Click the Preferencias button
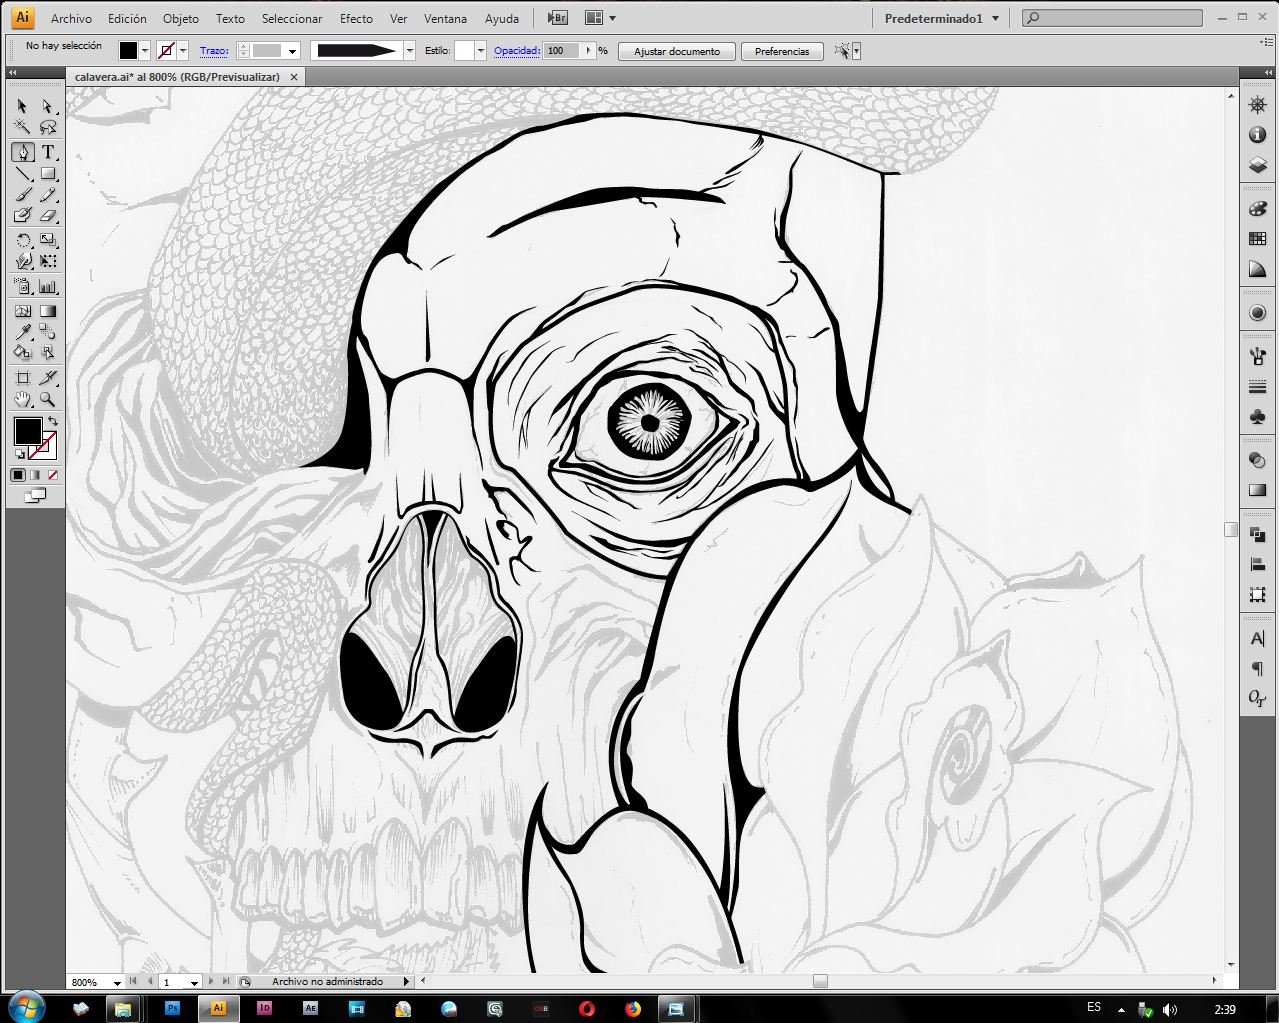 [782, 51]
